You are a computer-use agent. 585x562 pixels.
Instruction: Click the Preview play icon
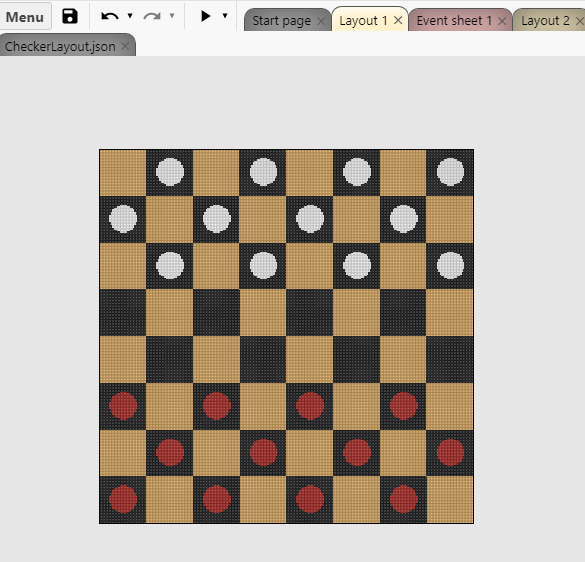pos(205,16)
